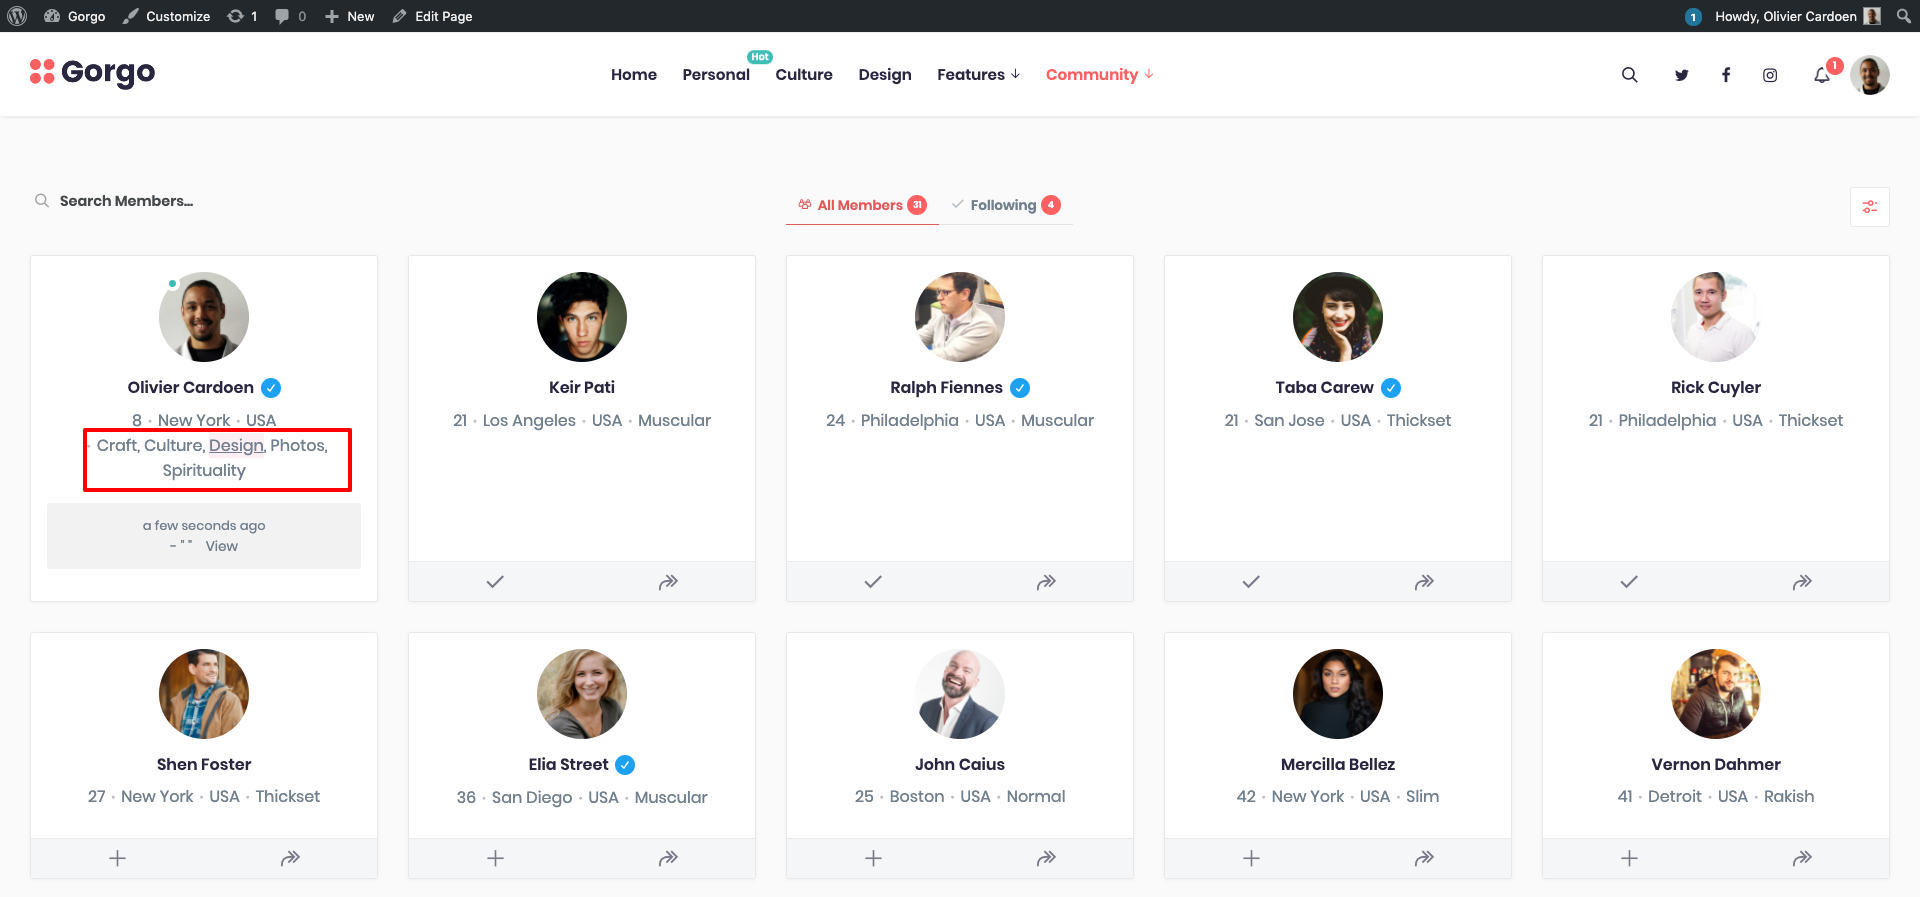Expand the Features dropdown menu

point(977,75)
